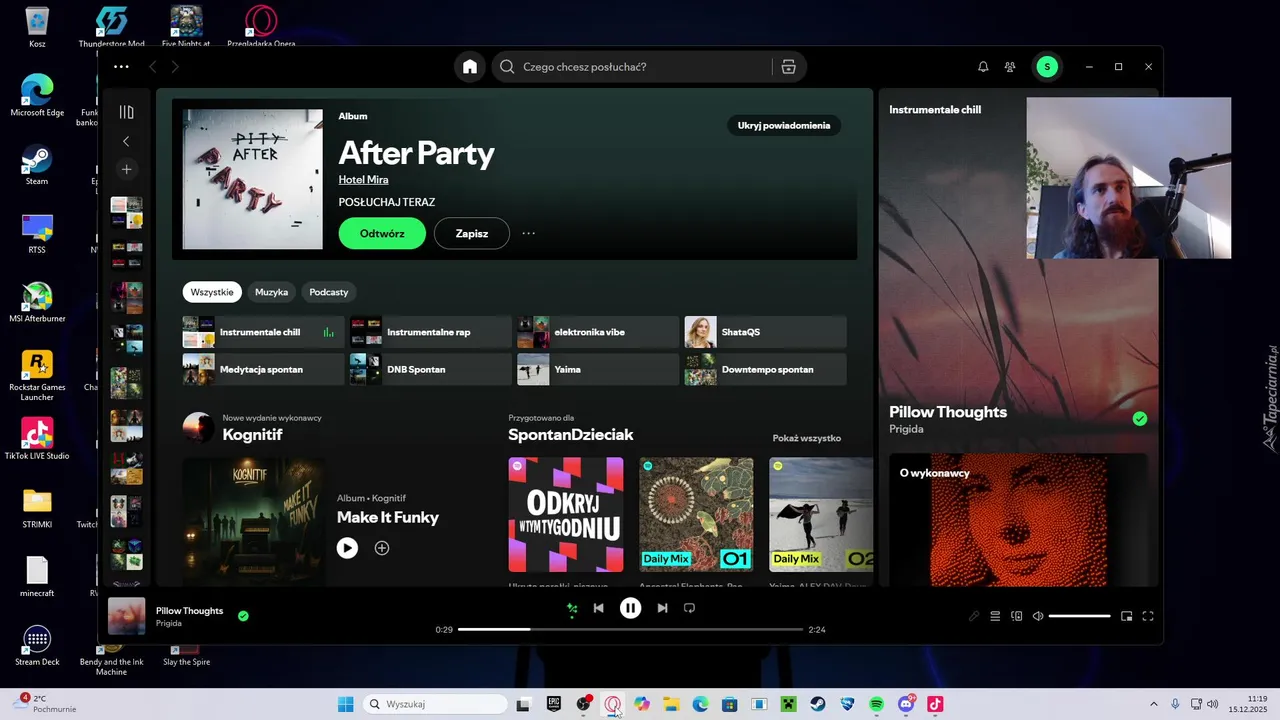The image size is (1280, 720).
Task: Toggle Smart Shuffle in the player bar
Action: 572,608
